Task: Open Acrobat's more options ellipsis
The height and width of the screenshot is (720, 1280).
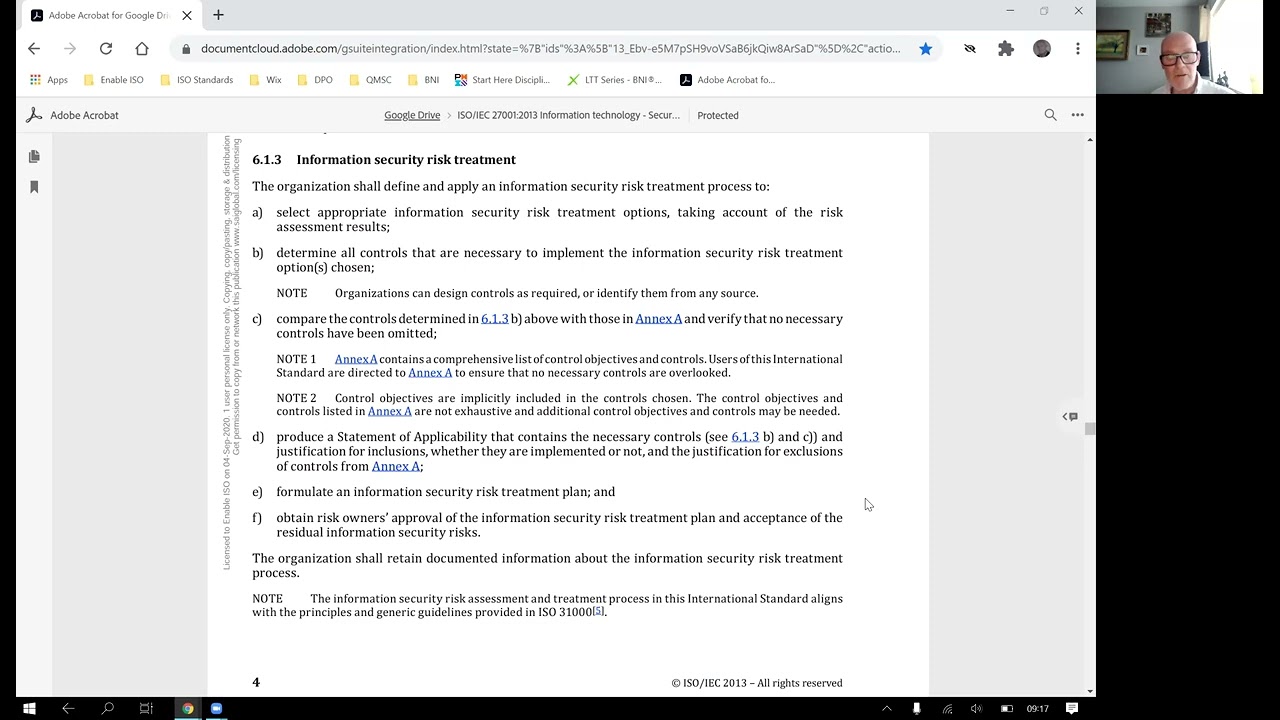Action: (x=1078, y=115)
